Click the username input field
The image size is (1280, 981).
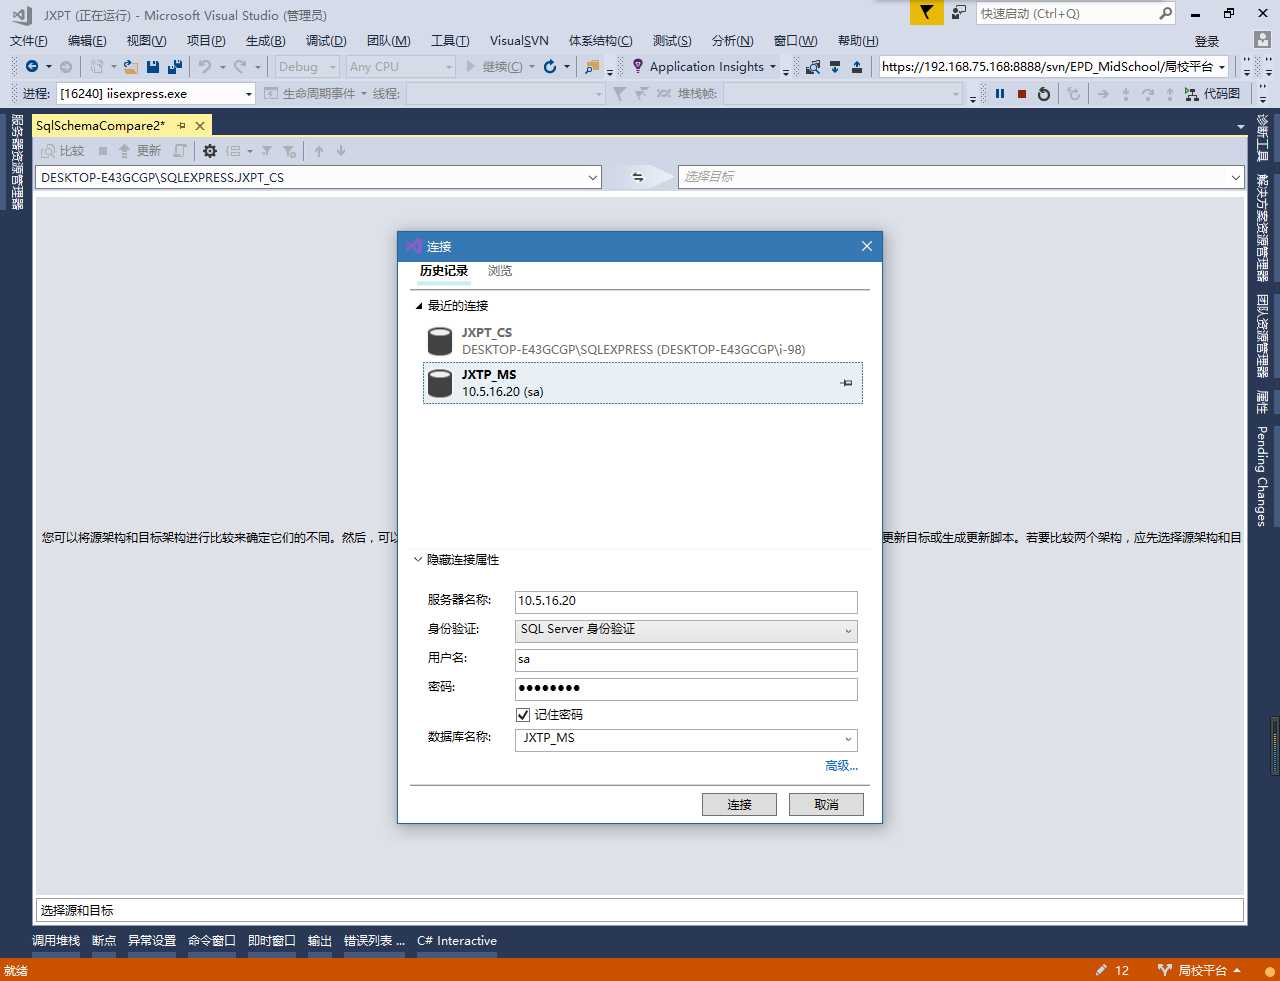686,660
